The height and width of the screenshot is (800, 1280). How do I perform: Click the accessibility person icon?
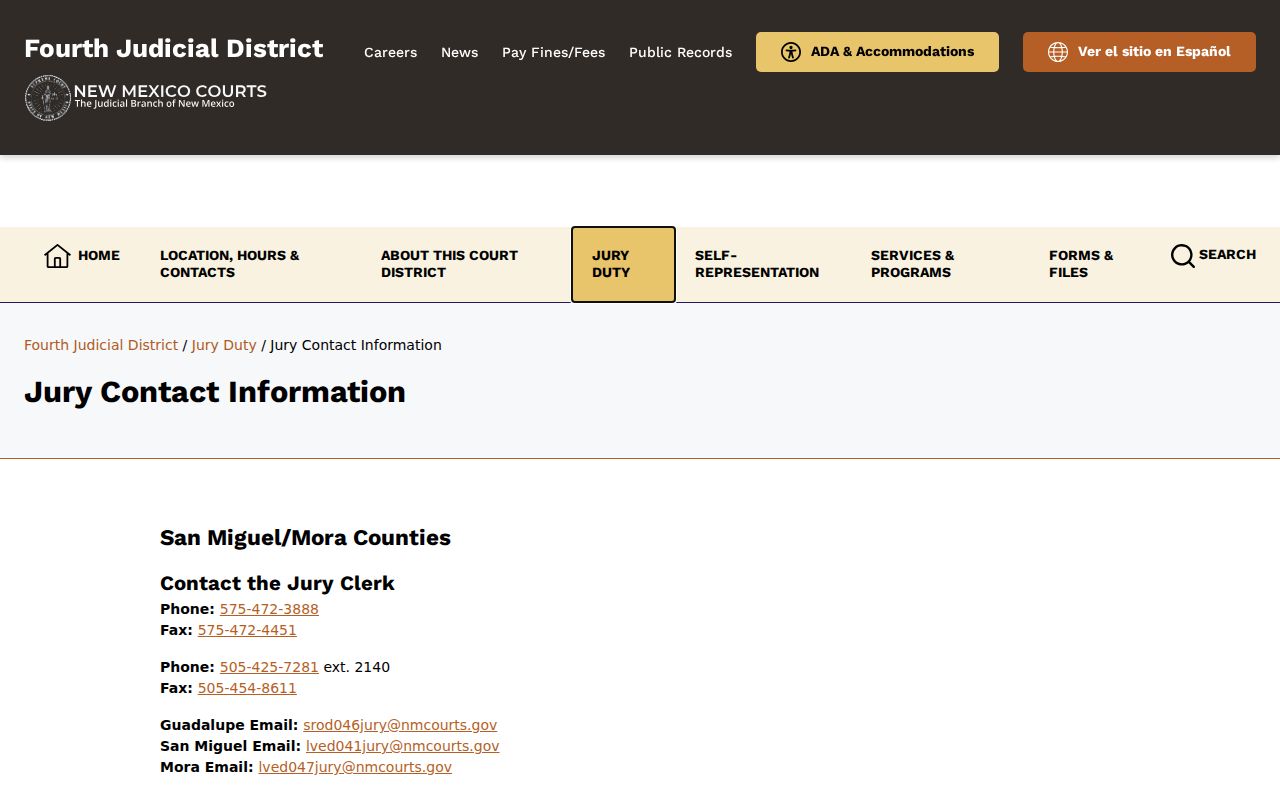(791, 52)
